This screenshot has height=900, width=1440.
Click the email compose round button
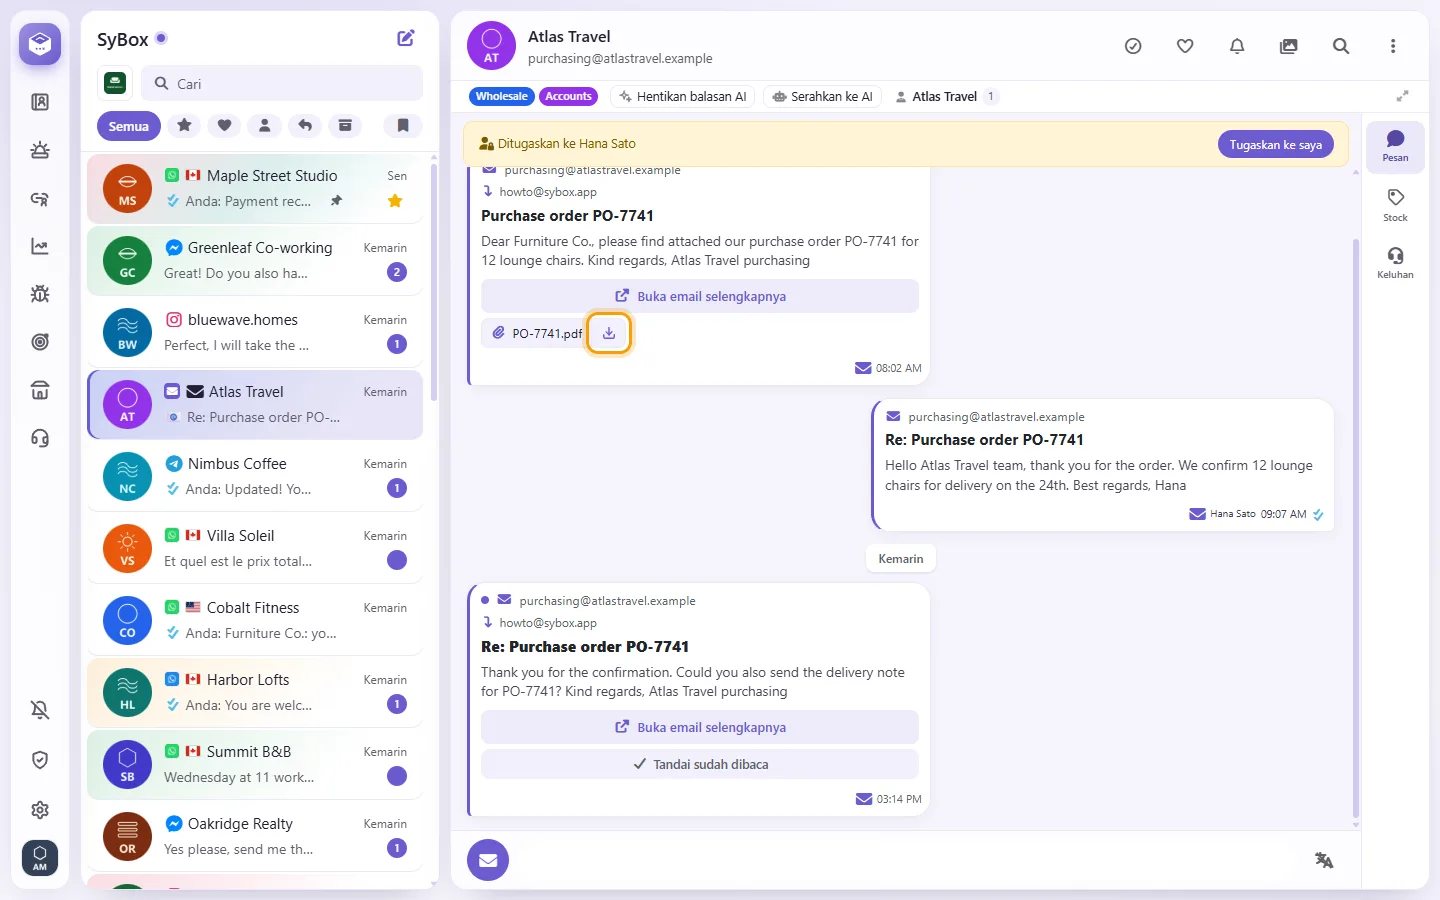coord(488,860)
